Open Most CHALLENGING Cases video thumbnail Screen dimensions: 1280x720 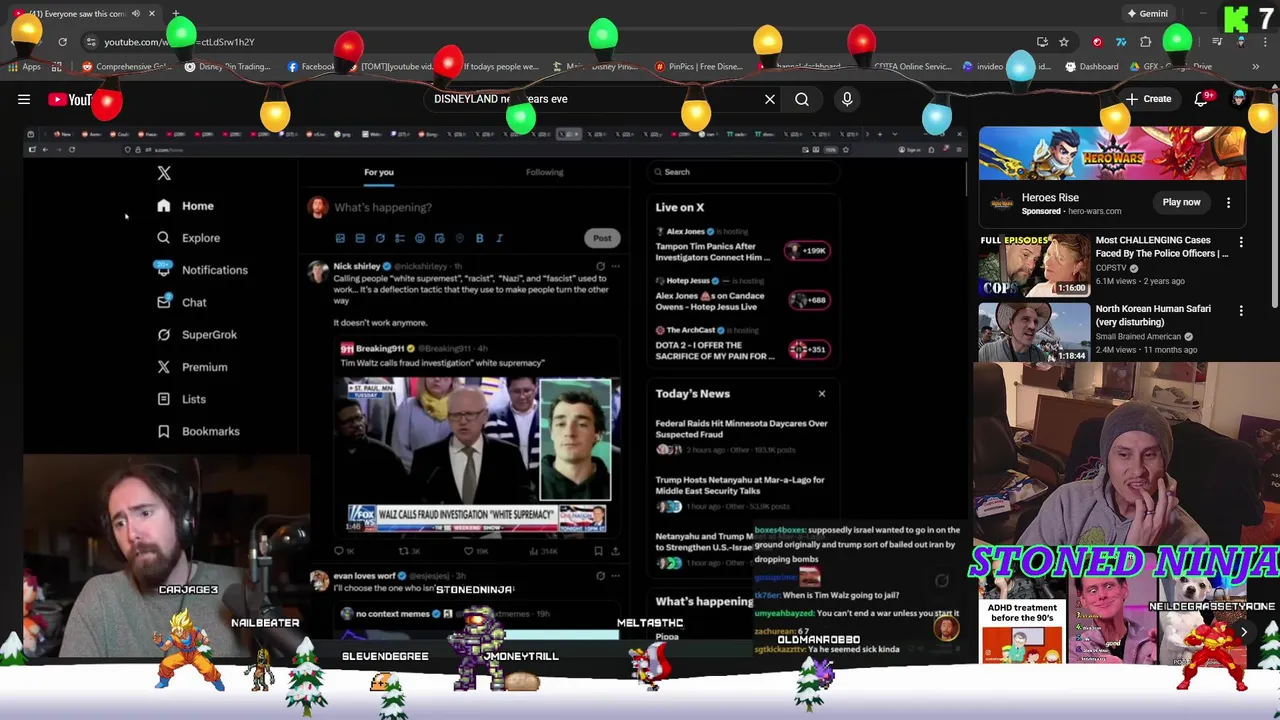[x=1034, y=264]
